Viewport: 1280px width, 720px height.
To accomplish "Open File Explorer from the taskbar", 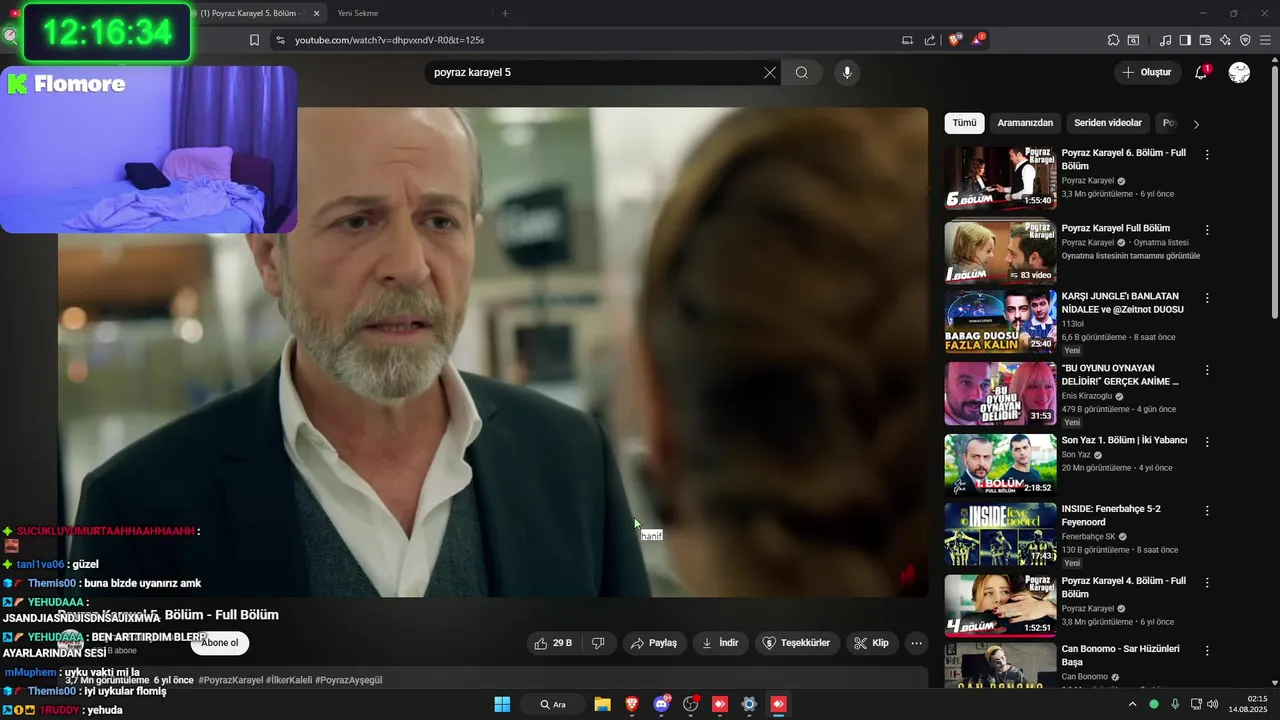I will (602, 704).
